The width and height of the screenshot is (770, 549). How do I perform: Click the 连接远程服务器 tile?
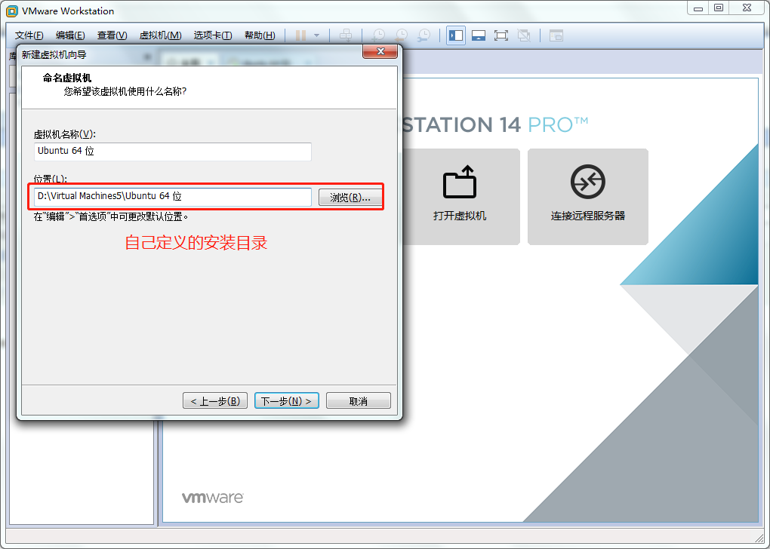(x=588, y=196)
